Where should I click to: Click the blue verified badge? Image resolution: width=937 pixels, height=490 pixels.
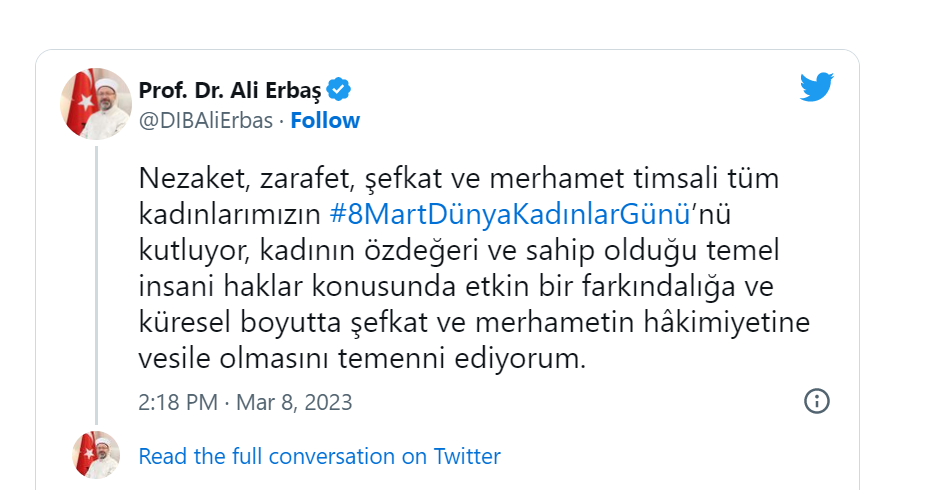coord(340,90)
